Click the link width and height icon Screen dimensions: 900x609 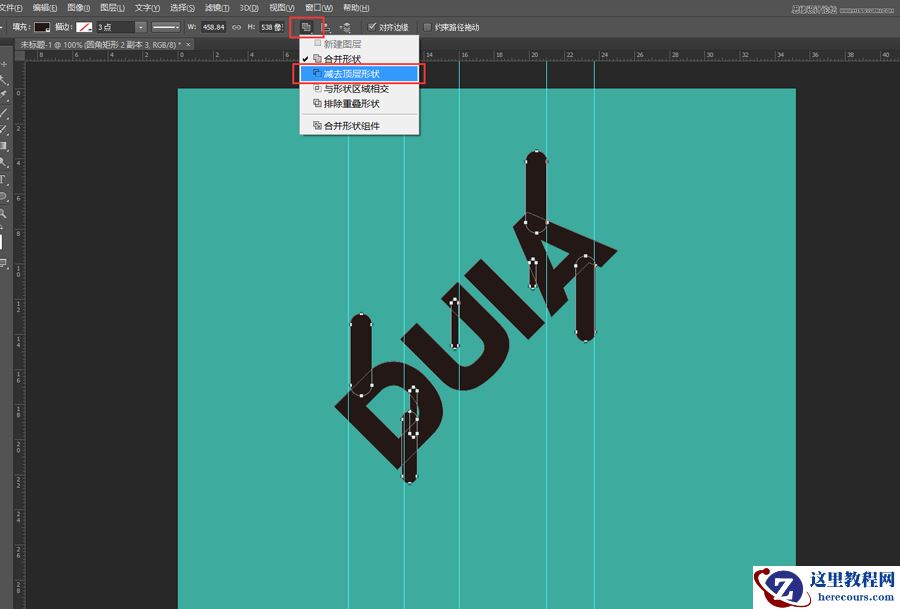click(236, 27)
